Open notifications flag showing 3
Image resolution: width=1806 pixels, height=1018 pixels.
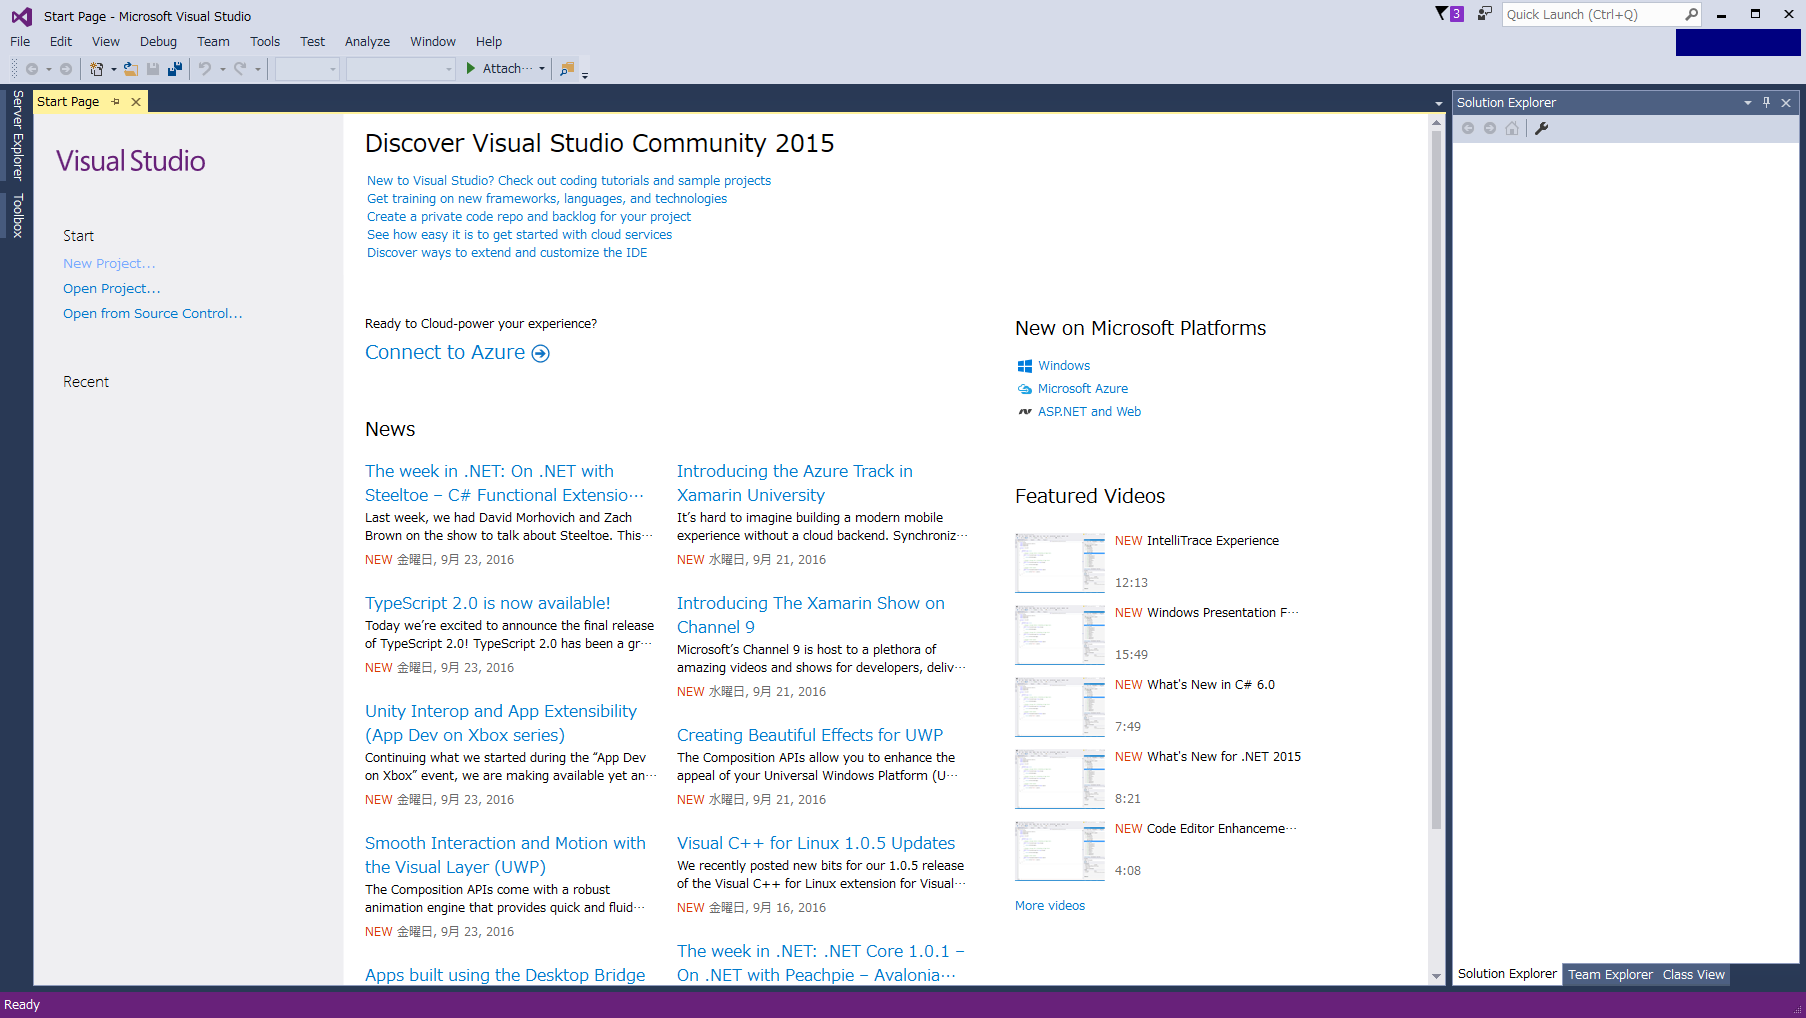click(x=1449, y=14)
